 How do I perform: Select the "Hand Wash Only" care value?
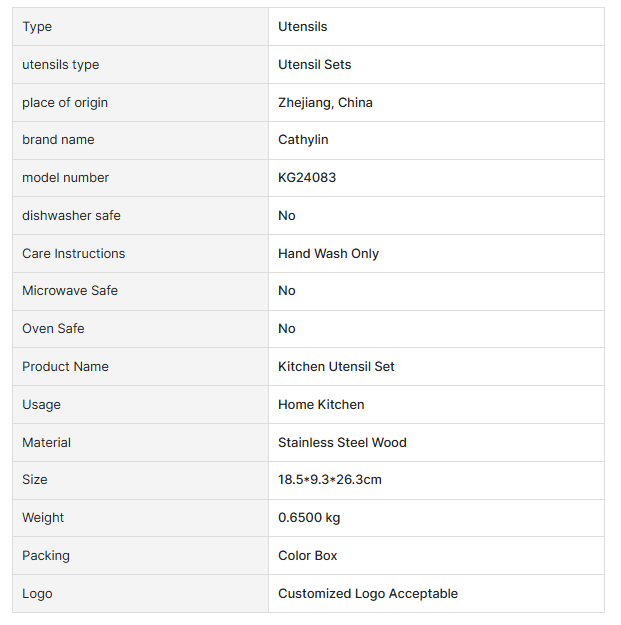click(328, 254)
